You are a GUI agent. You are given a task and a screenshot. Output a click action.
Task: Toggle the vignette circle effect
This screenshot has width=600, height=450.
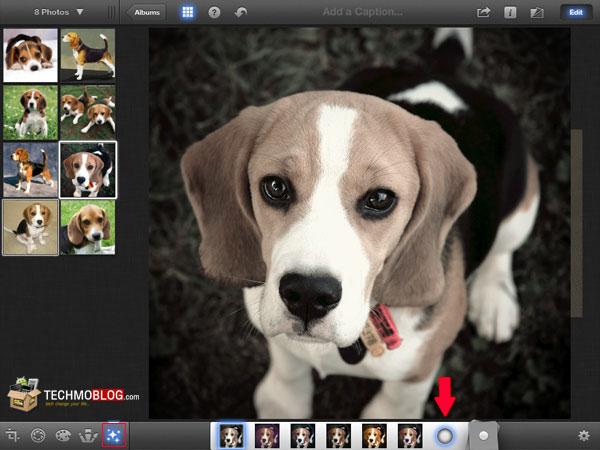[x=445, y=435]
